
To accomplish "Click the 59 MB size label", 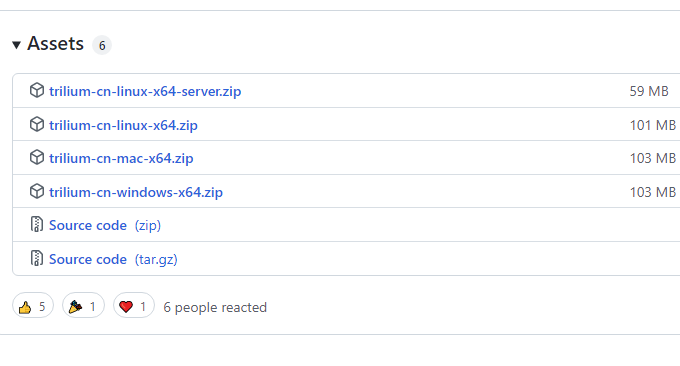I will [649, 91].
